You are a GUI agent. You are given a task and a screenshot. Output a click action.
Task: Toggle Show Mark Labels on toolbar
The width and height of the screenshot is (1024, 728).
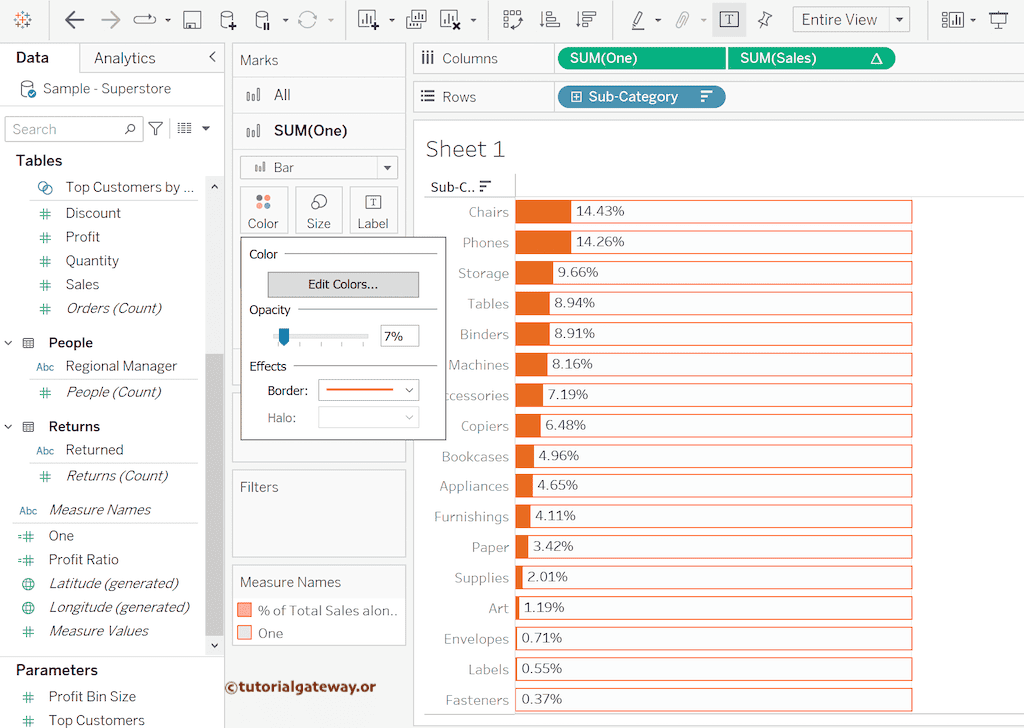coord(730,19)
